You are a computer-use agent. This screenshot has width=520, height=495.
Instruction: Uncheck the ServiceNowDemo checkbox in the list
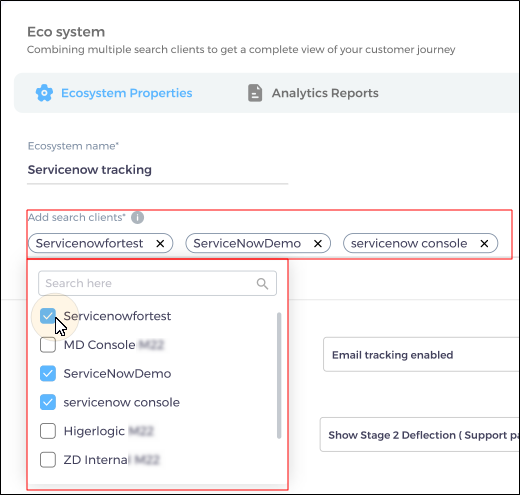(x=48, y=373)
